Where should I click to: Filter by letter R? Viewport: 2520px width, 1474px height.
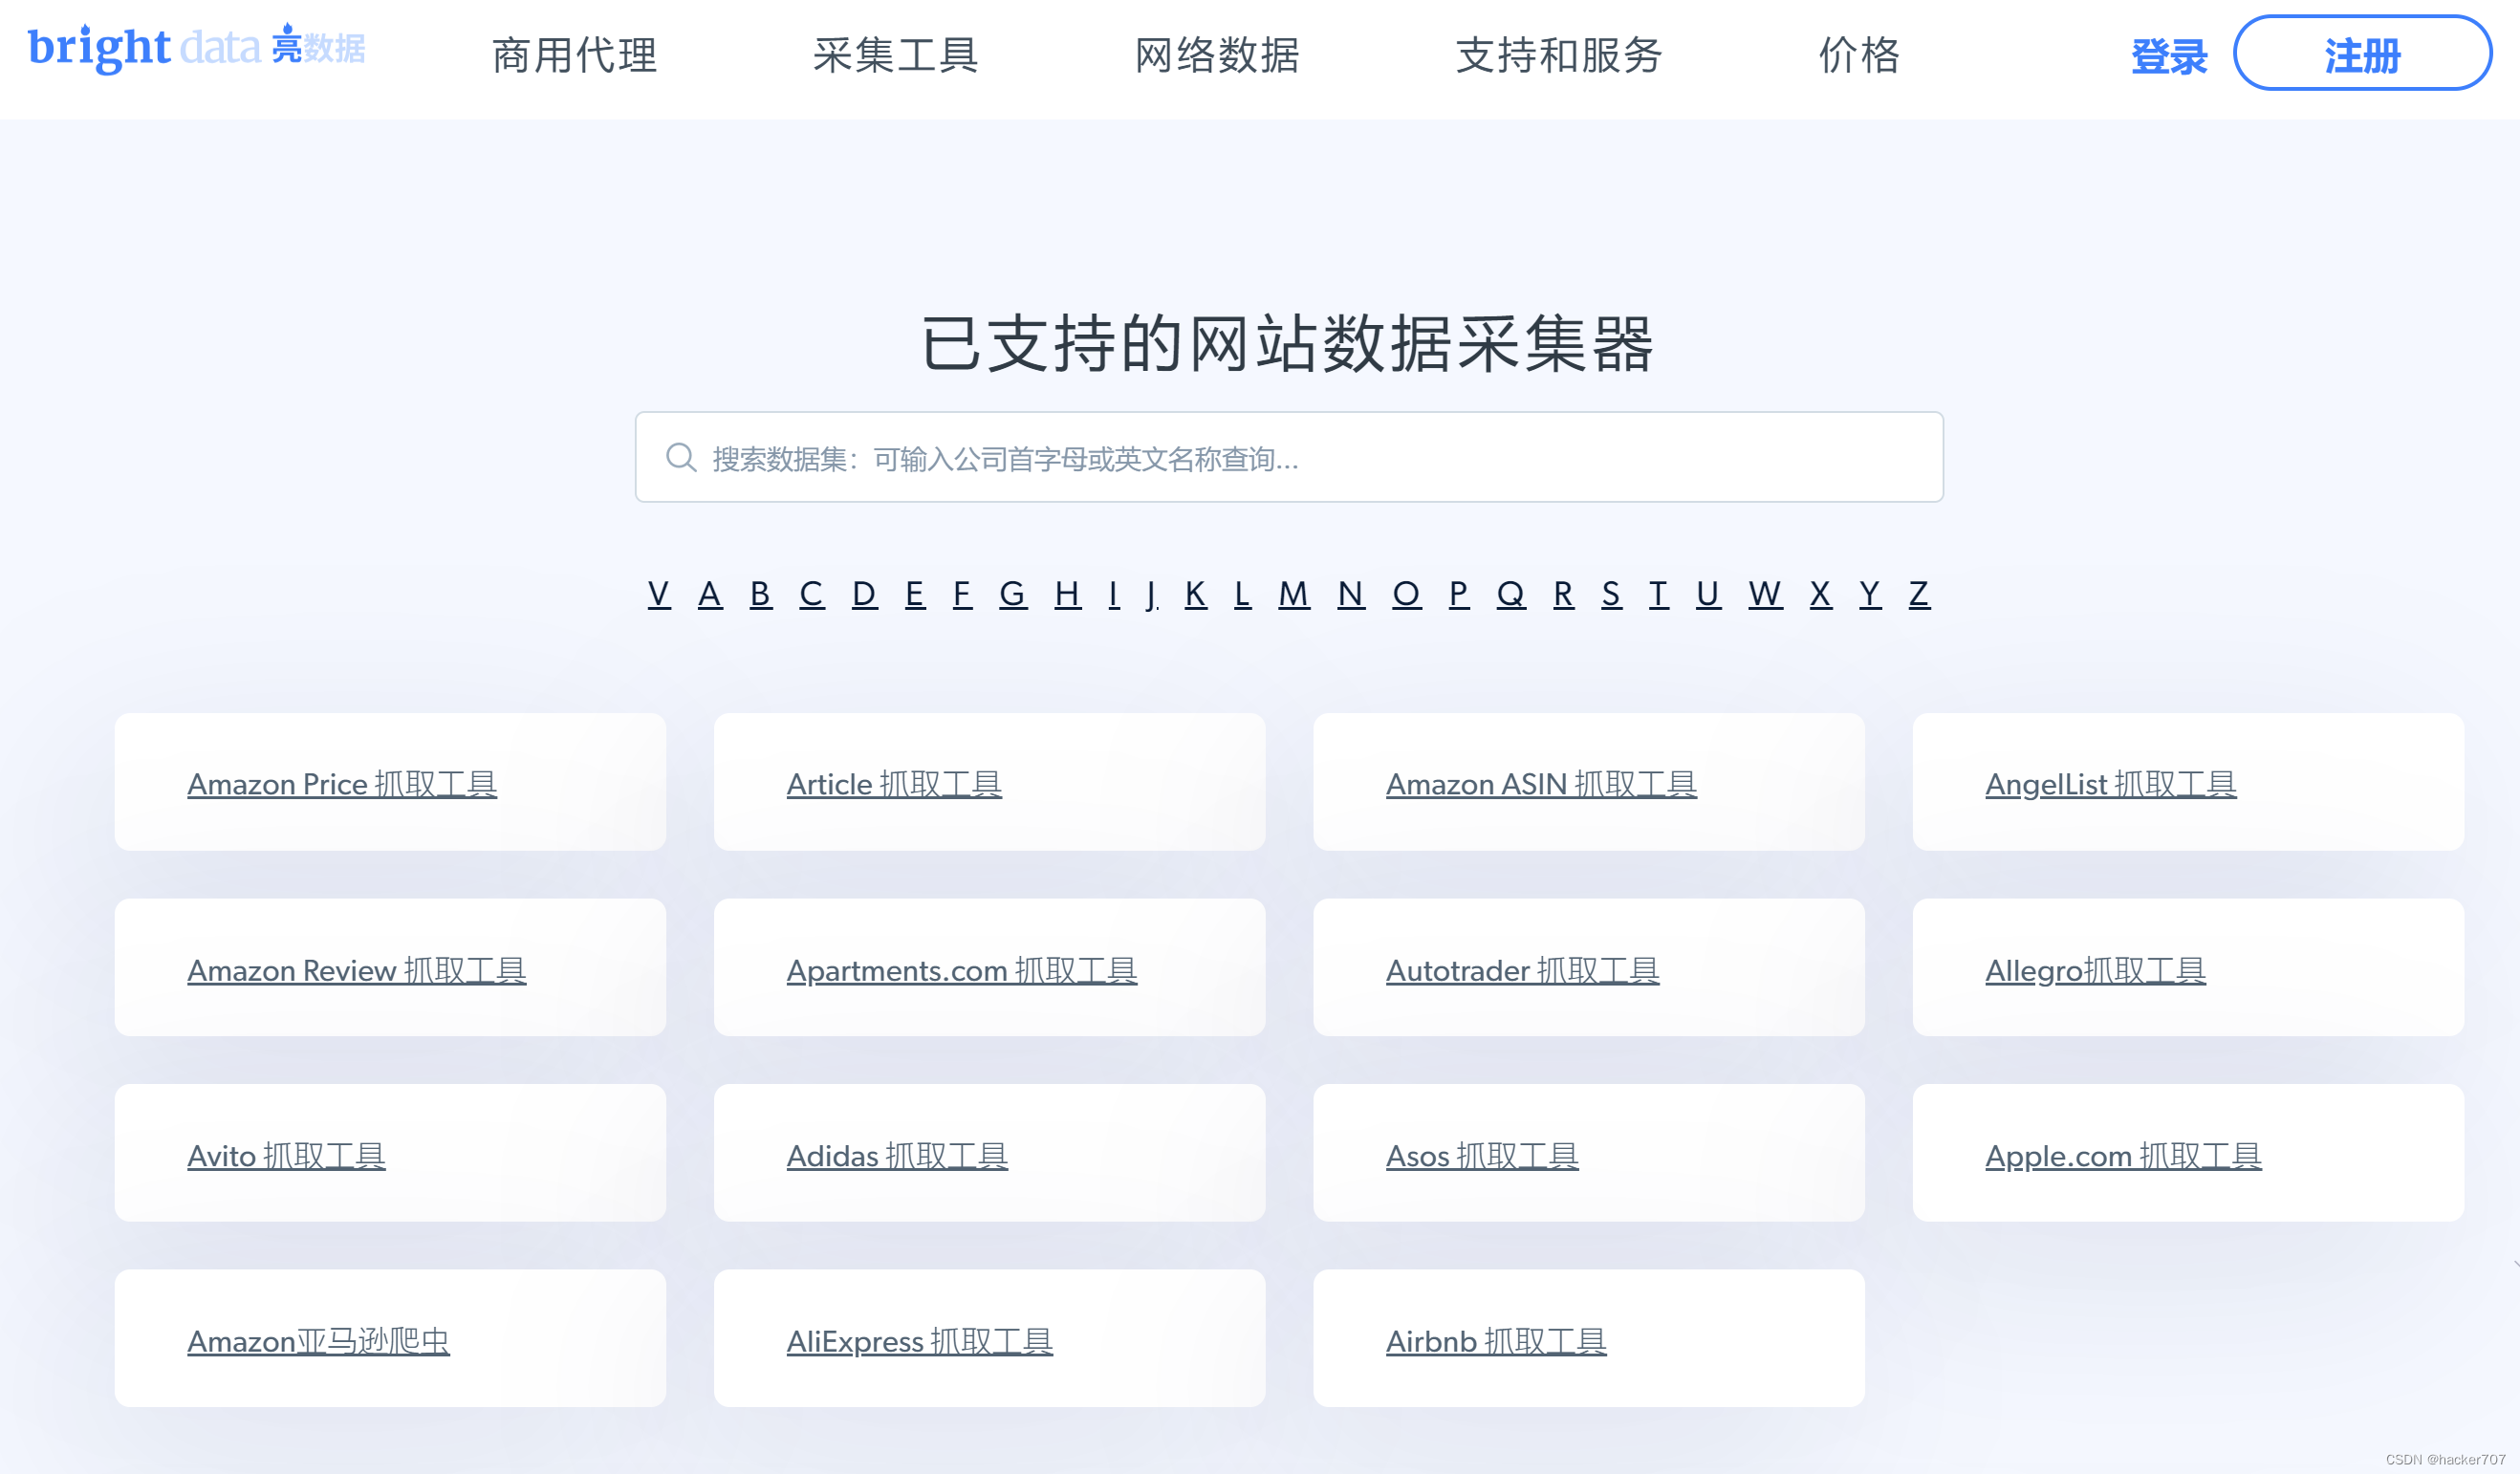tap(1564, 594)
